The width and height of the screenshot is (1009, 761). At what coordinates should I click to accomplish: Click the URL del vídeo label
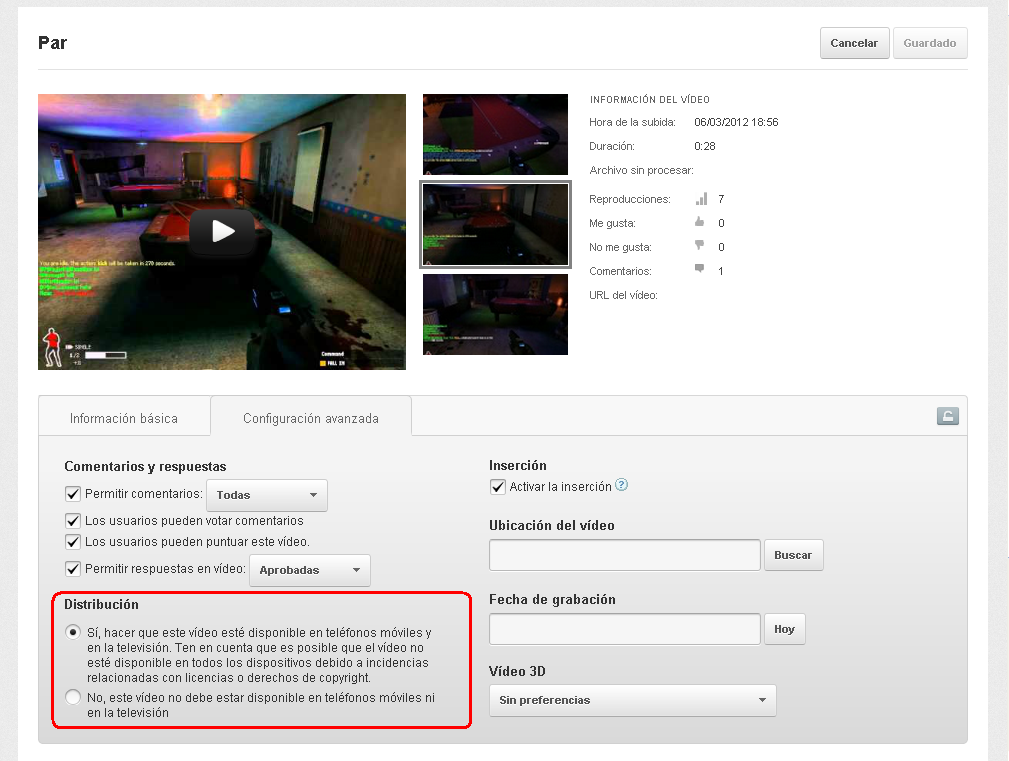click(624, 295)
